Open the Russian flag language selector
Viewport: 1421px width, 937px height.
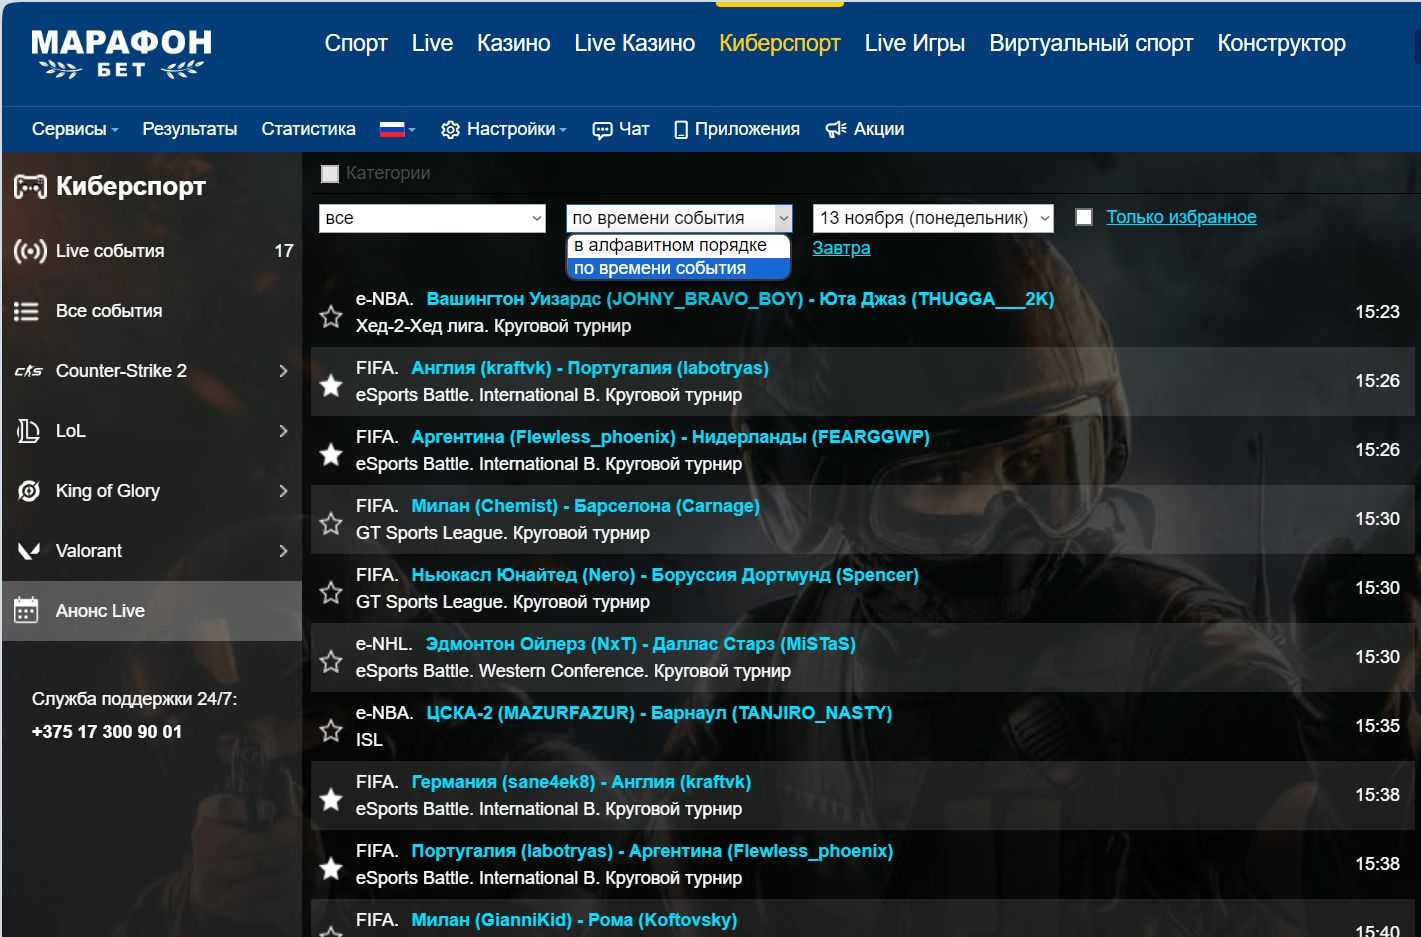[397, 129]
